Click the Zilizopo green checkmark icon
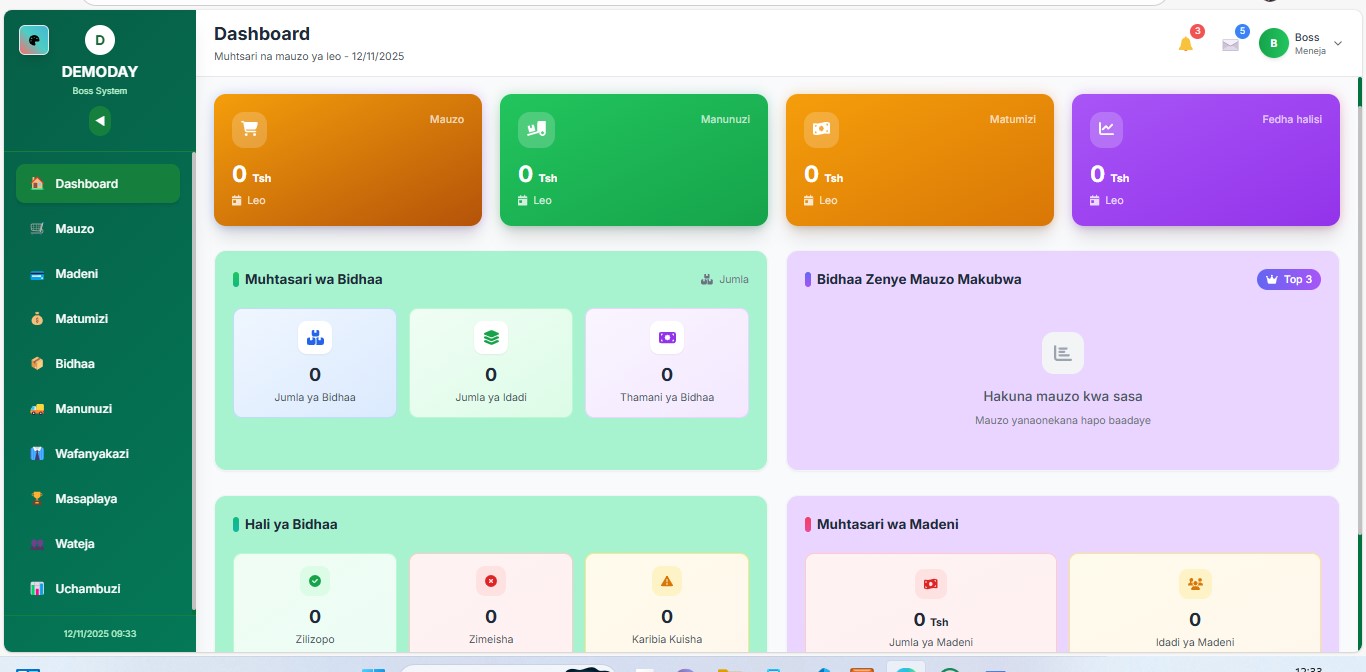This screenshot has width=1366, height=672. click(x=315, y=581)
